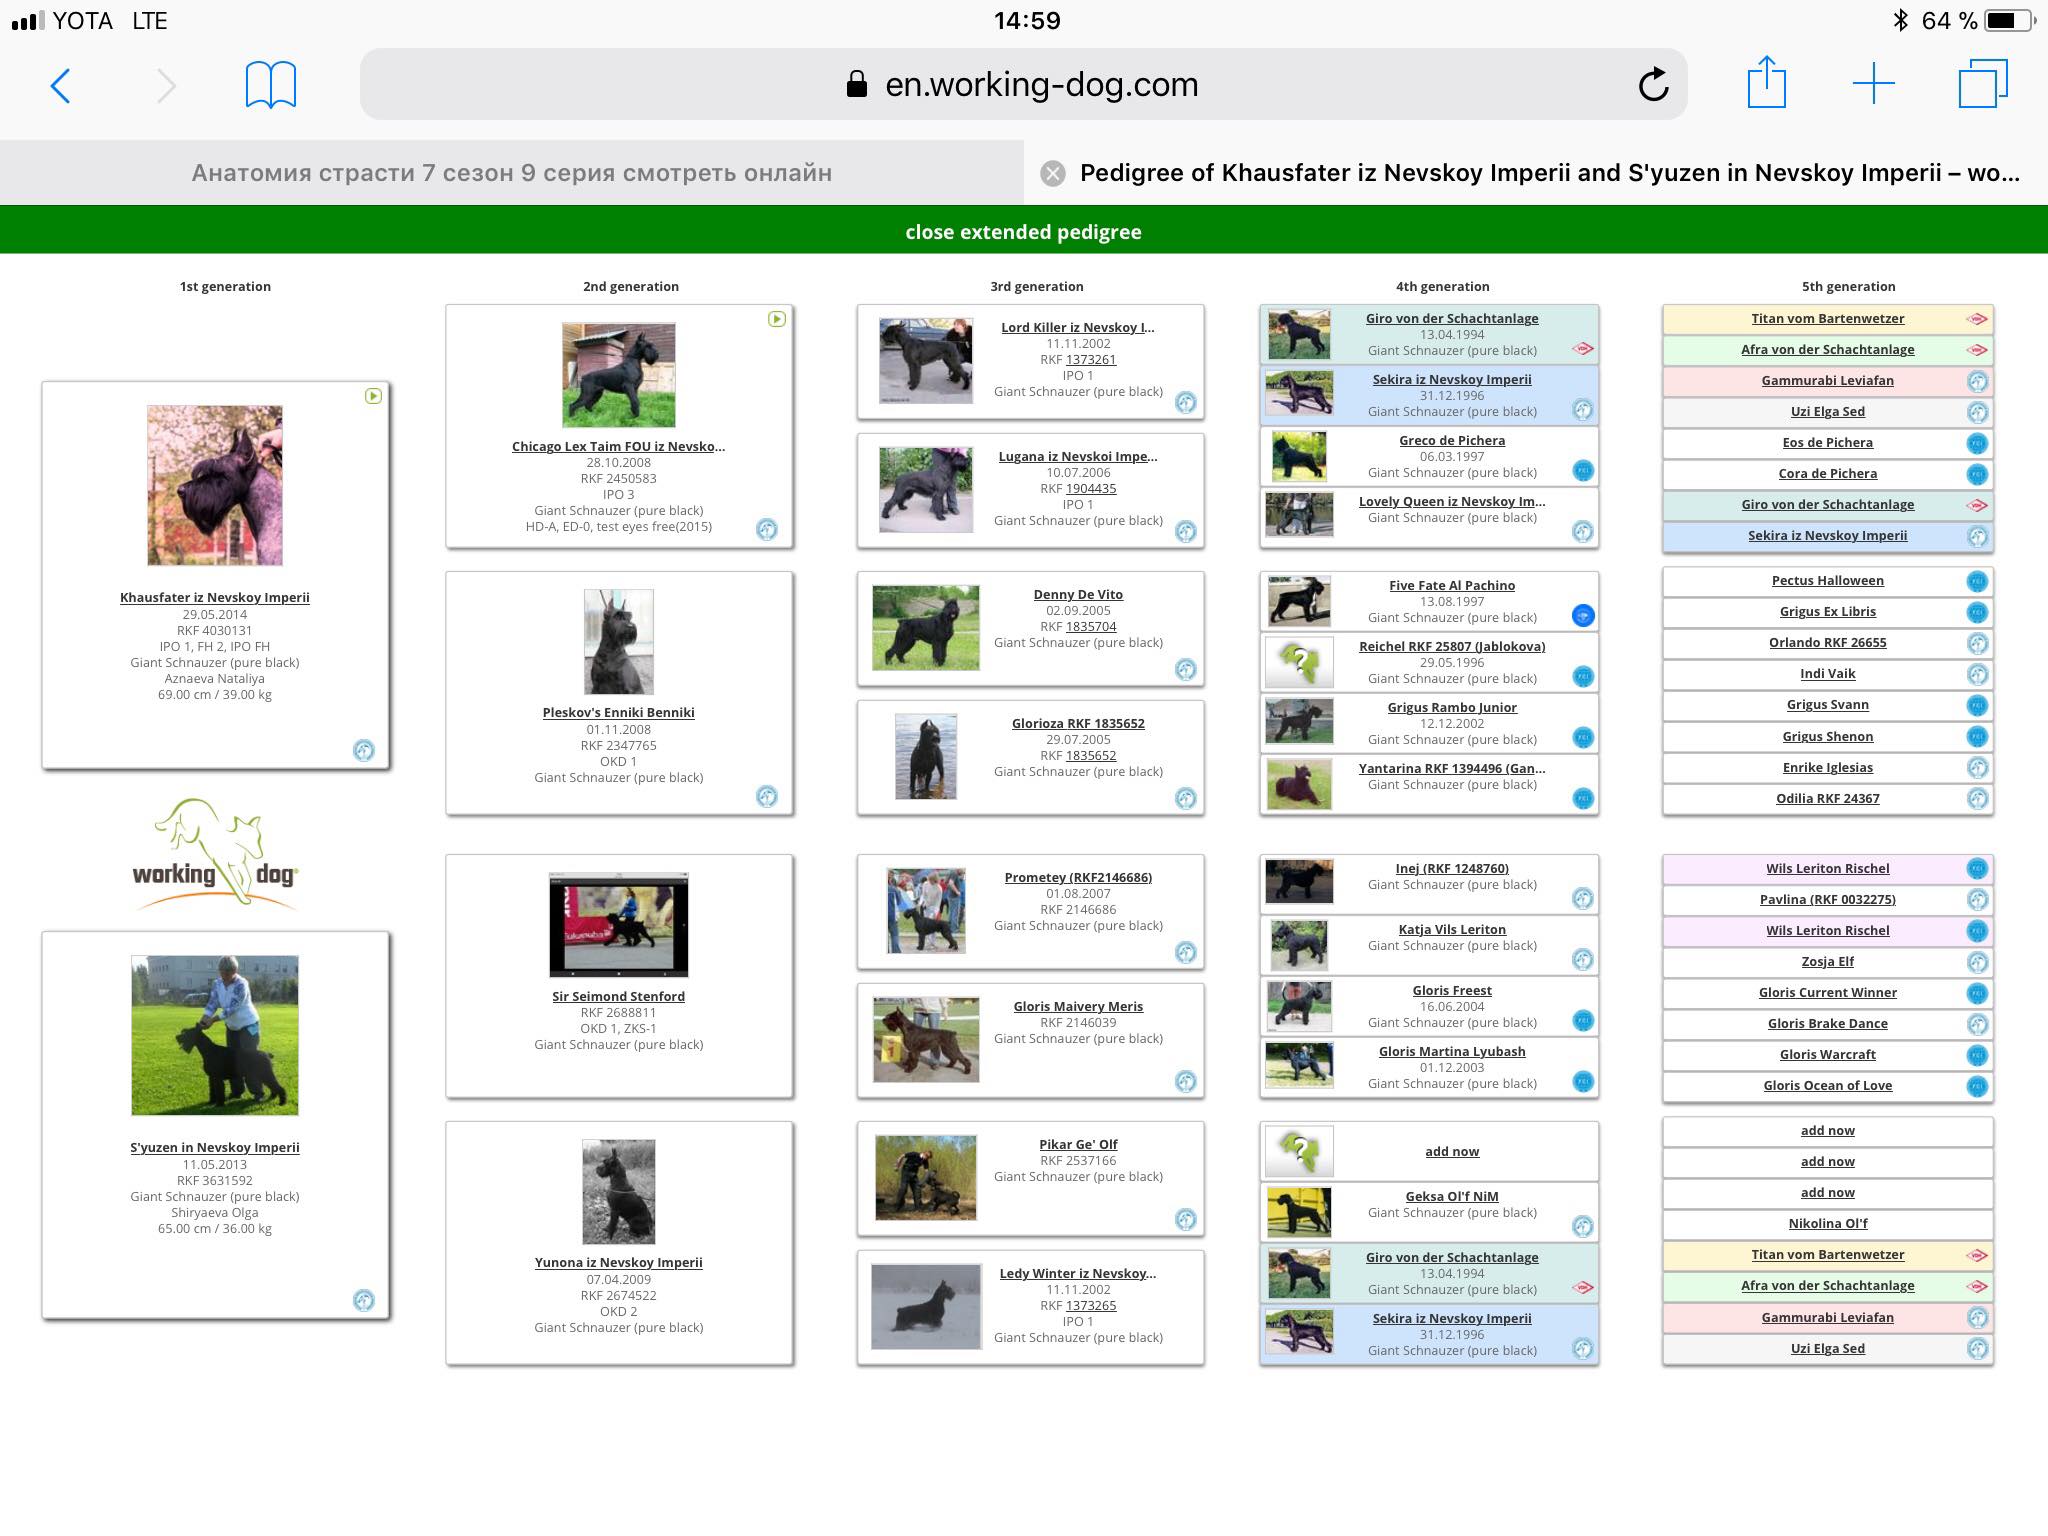Open S'yuzen in Nevskoy Imperii link

pos(215,1147)
